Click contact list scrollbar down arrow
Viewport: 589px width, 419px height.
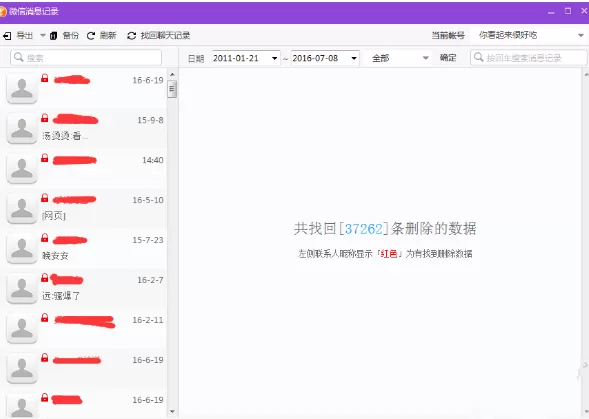pyautogui.click(x=172, y=412)
